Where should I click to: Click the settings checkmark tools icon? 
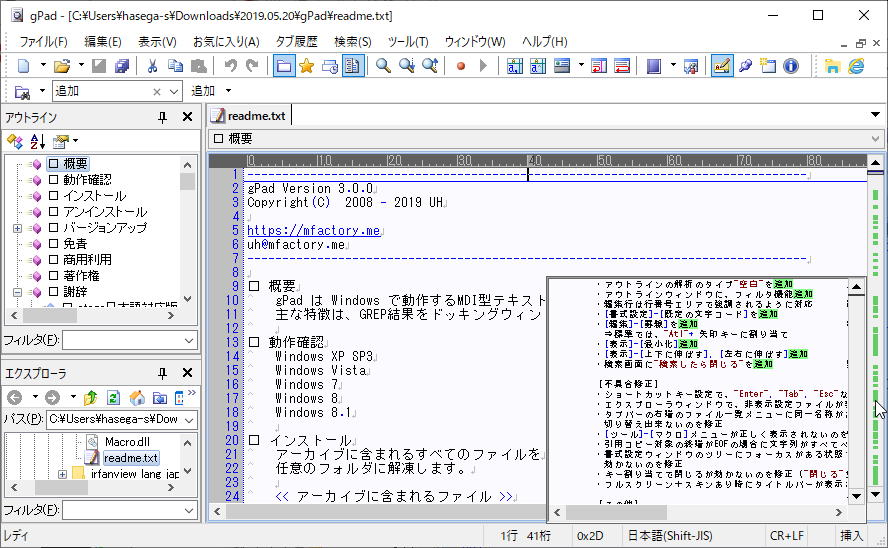691,66
